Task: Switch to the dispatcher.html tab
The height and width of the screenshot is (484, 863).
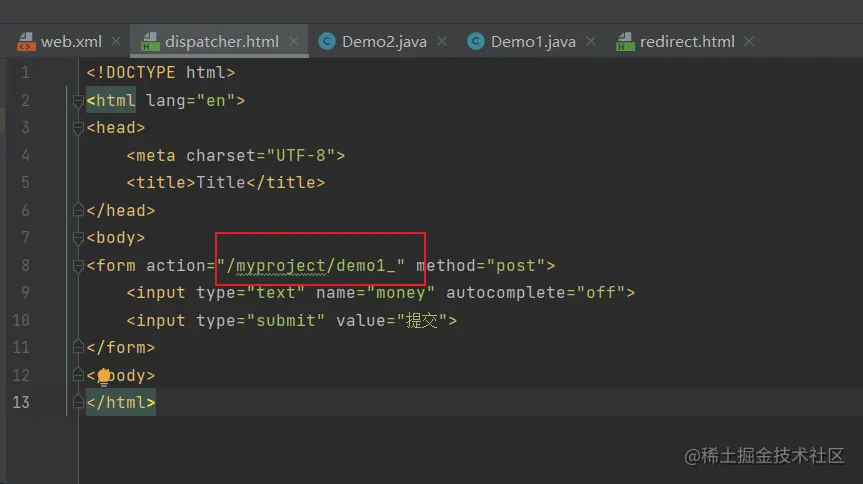Action: click(x=222, y=42)
